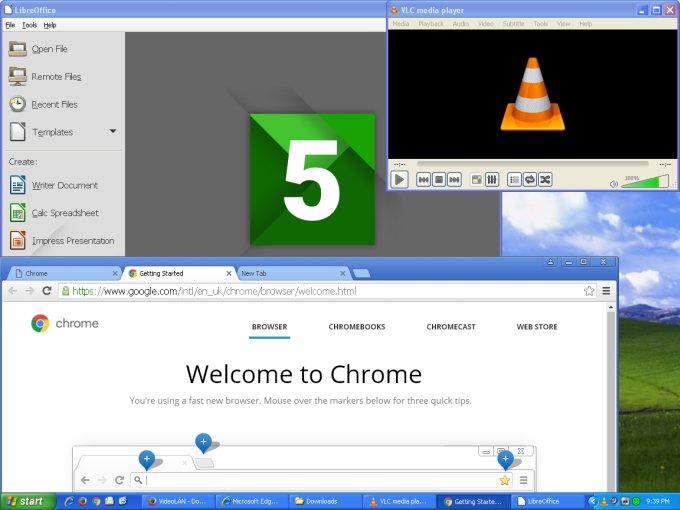
Task: Open VideoLAN taskbar item
Action: coord(179,501)
